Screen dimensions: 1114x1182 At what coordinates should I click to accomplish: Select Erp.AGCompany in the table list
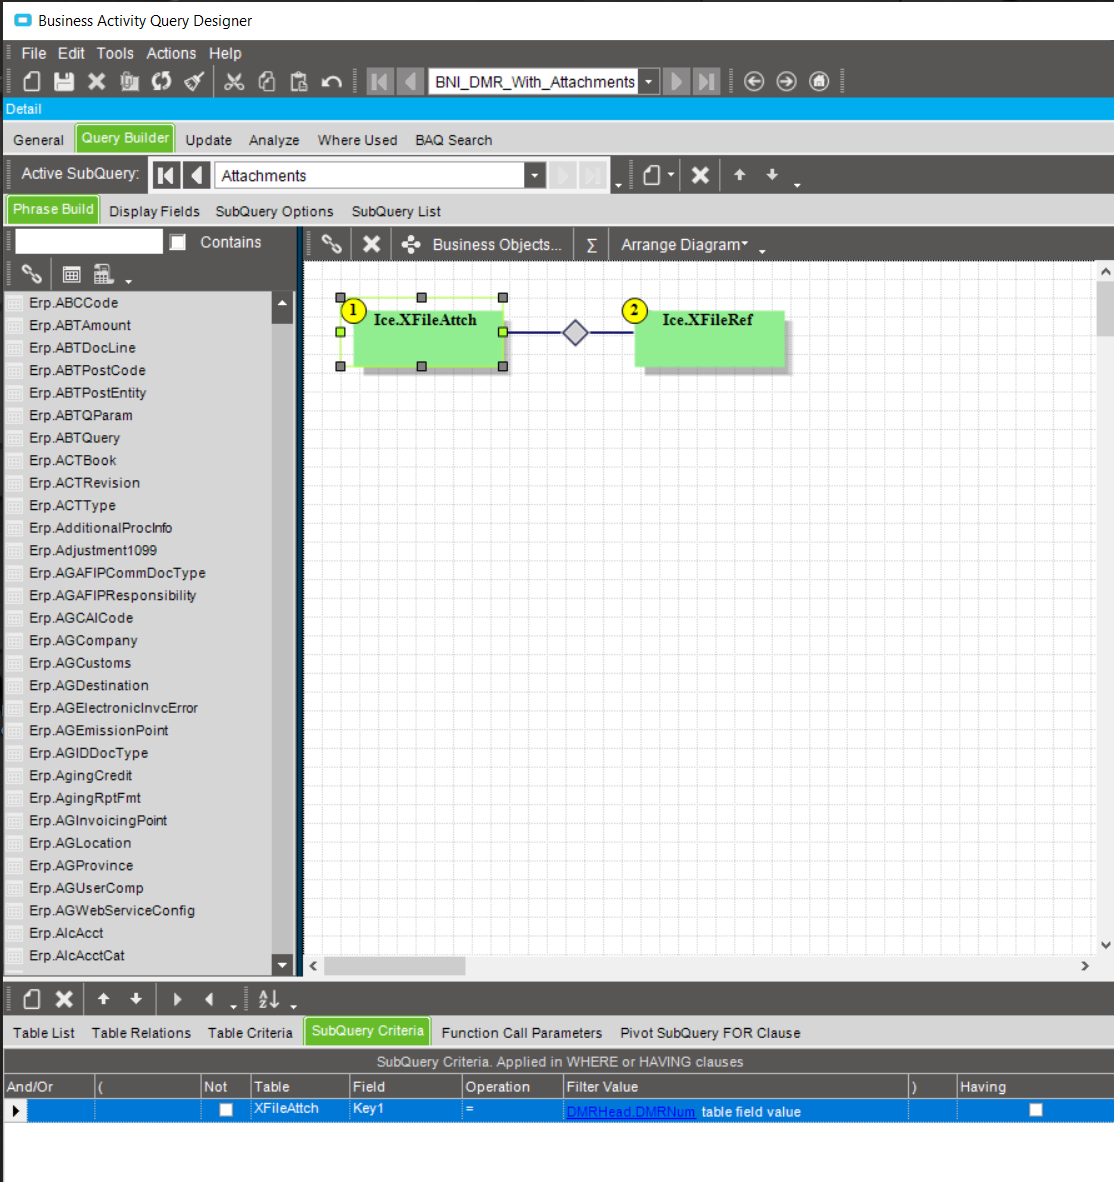click(83, 641)
